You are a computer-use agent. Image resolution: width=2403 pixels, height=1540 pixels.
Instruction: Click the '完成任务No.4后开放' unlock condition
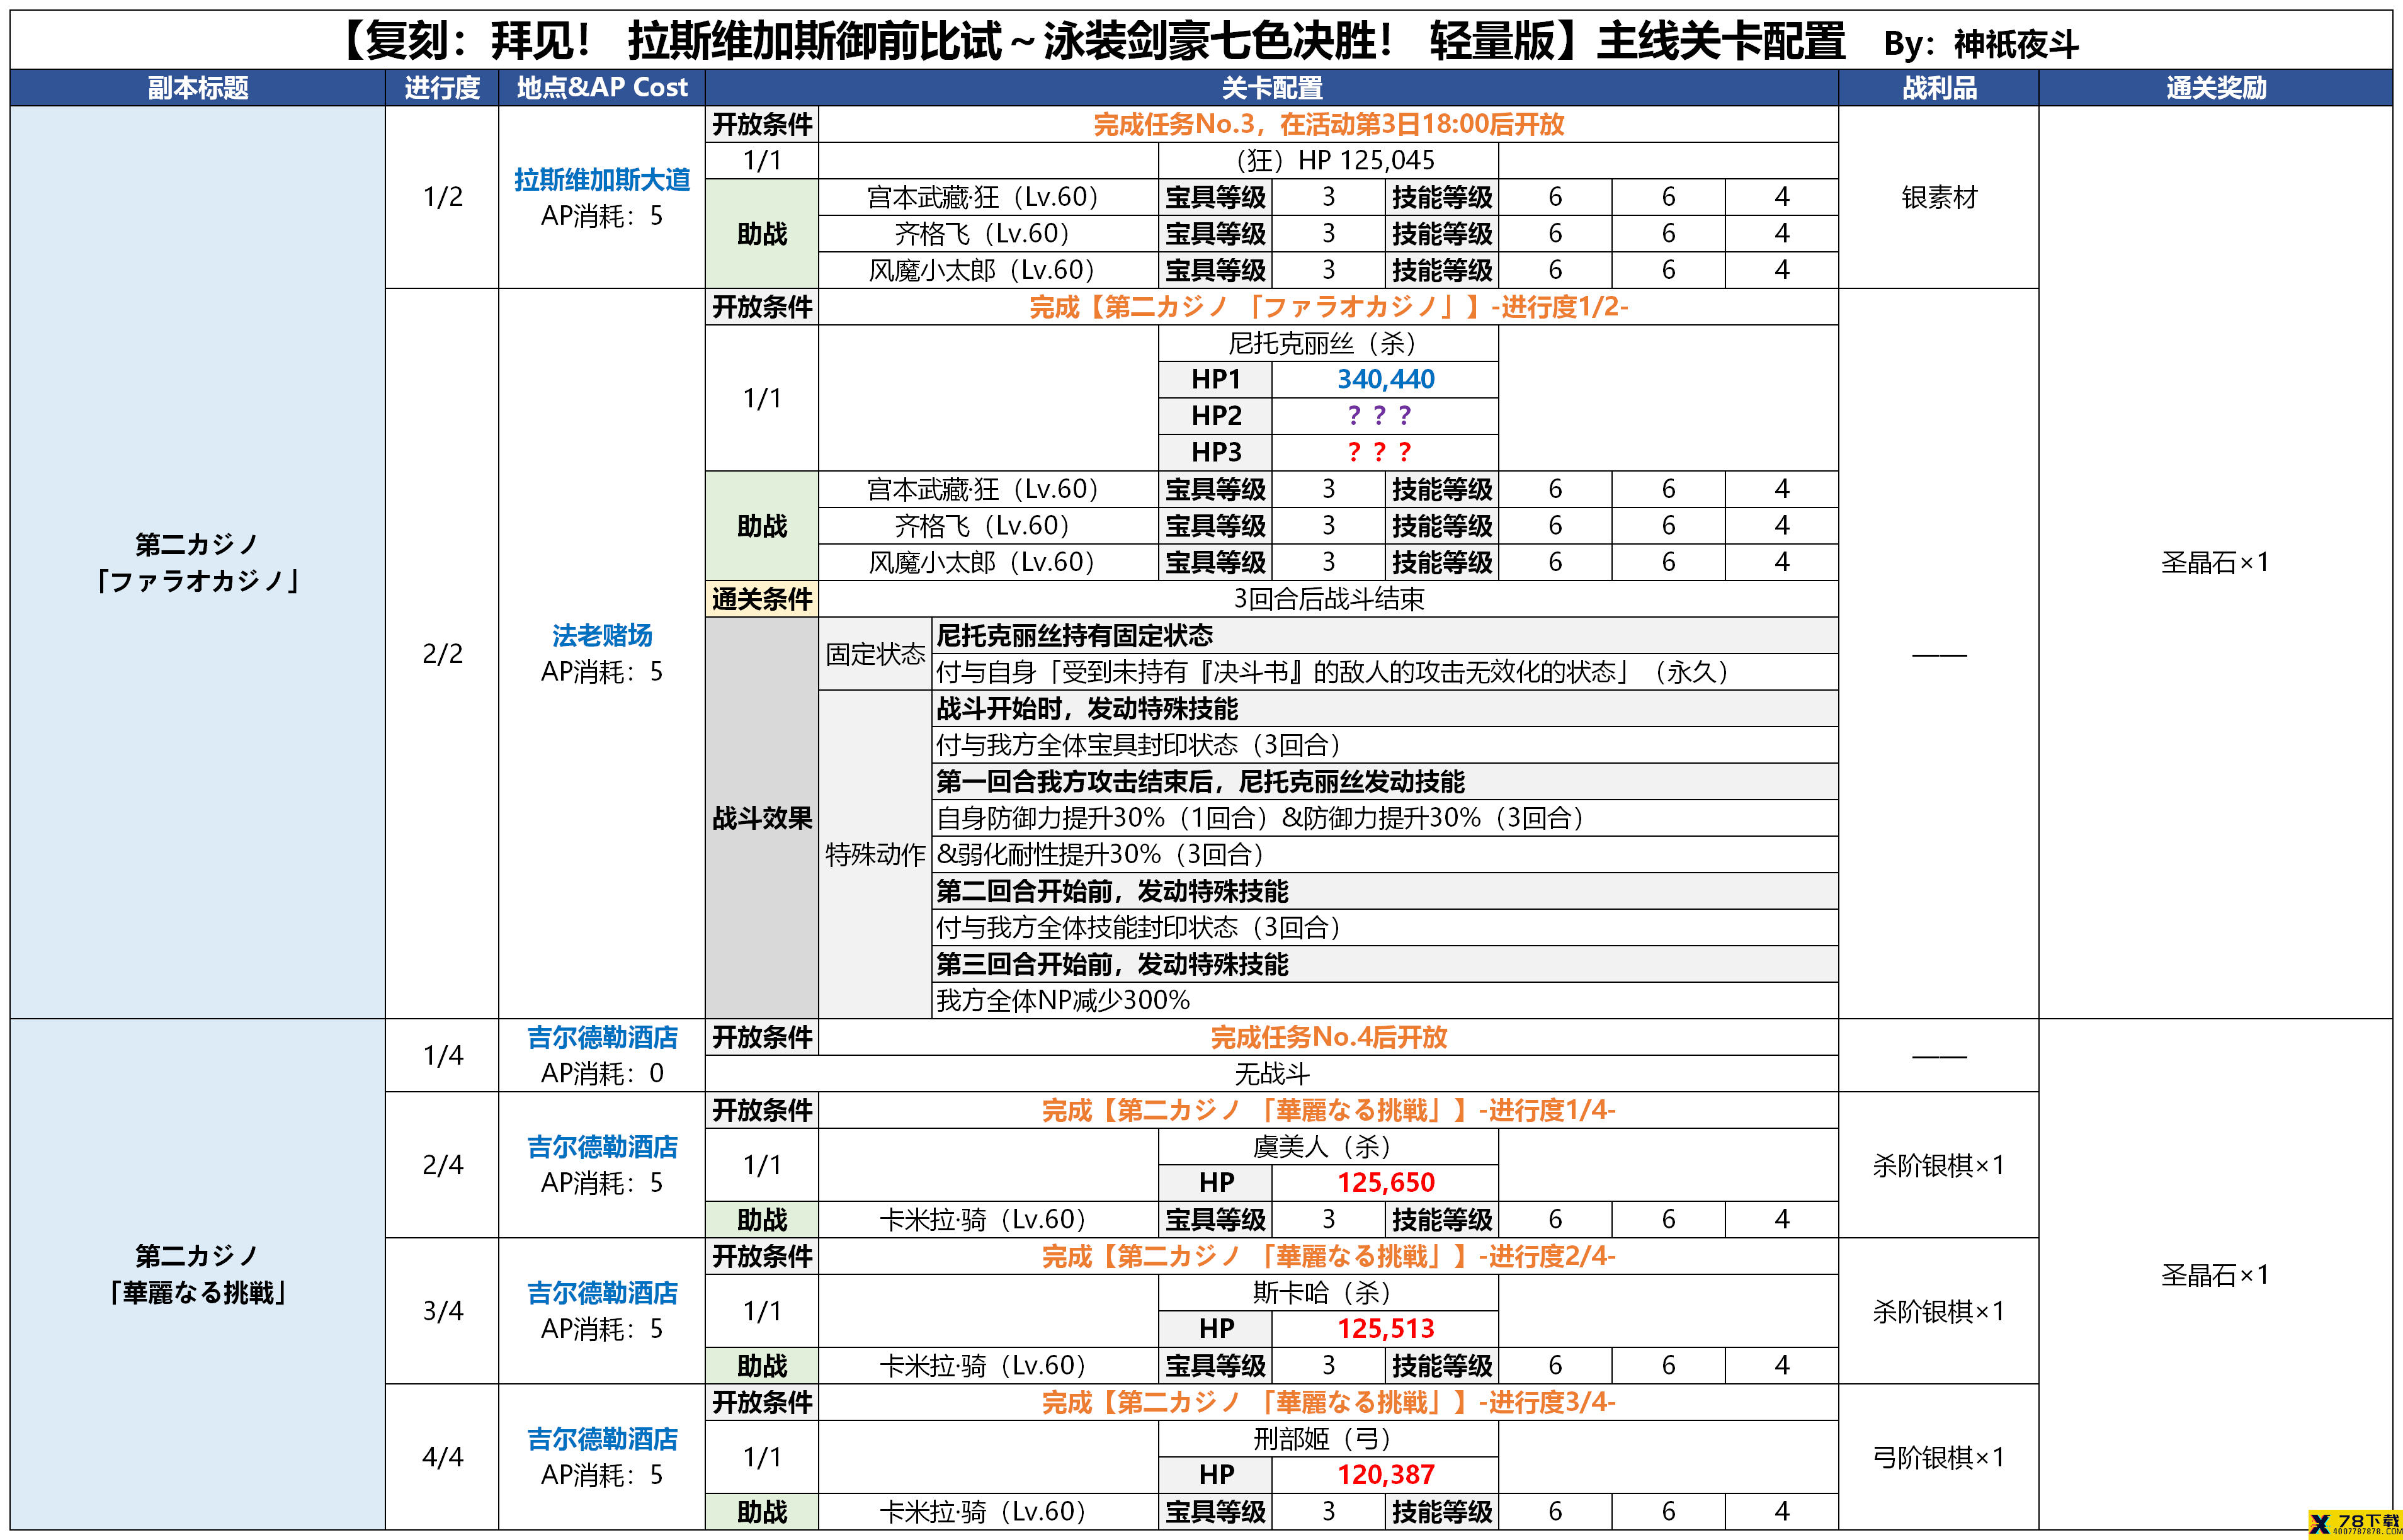(1328, 1037)
